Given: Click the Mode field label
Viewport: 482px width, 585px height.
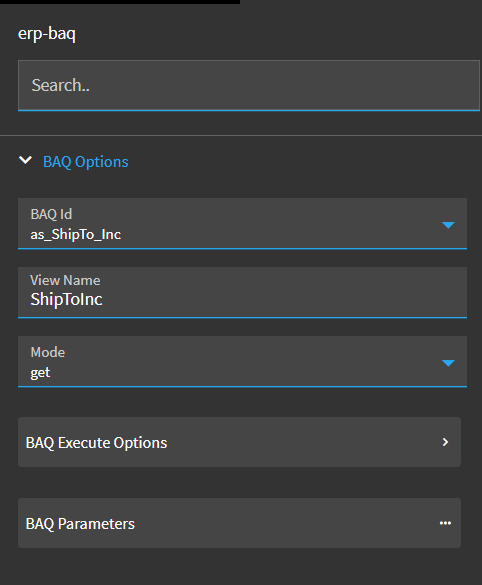Looking at the screenshot, I should tap(48, 352).
